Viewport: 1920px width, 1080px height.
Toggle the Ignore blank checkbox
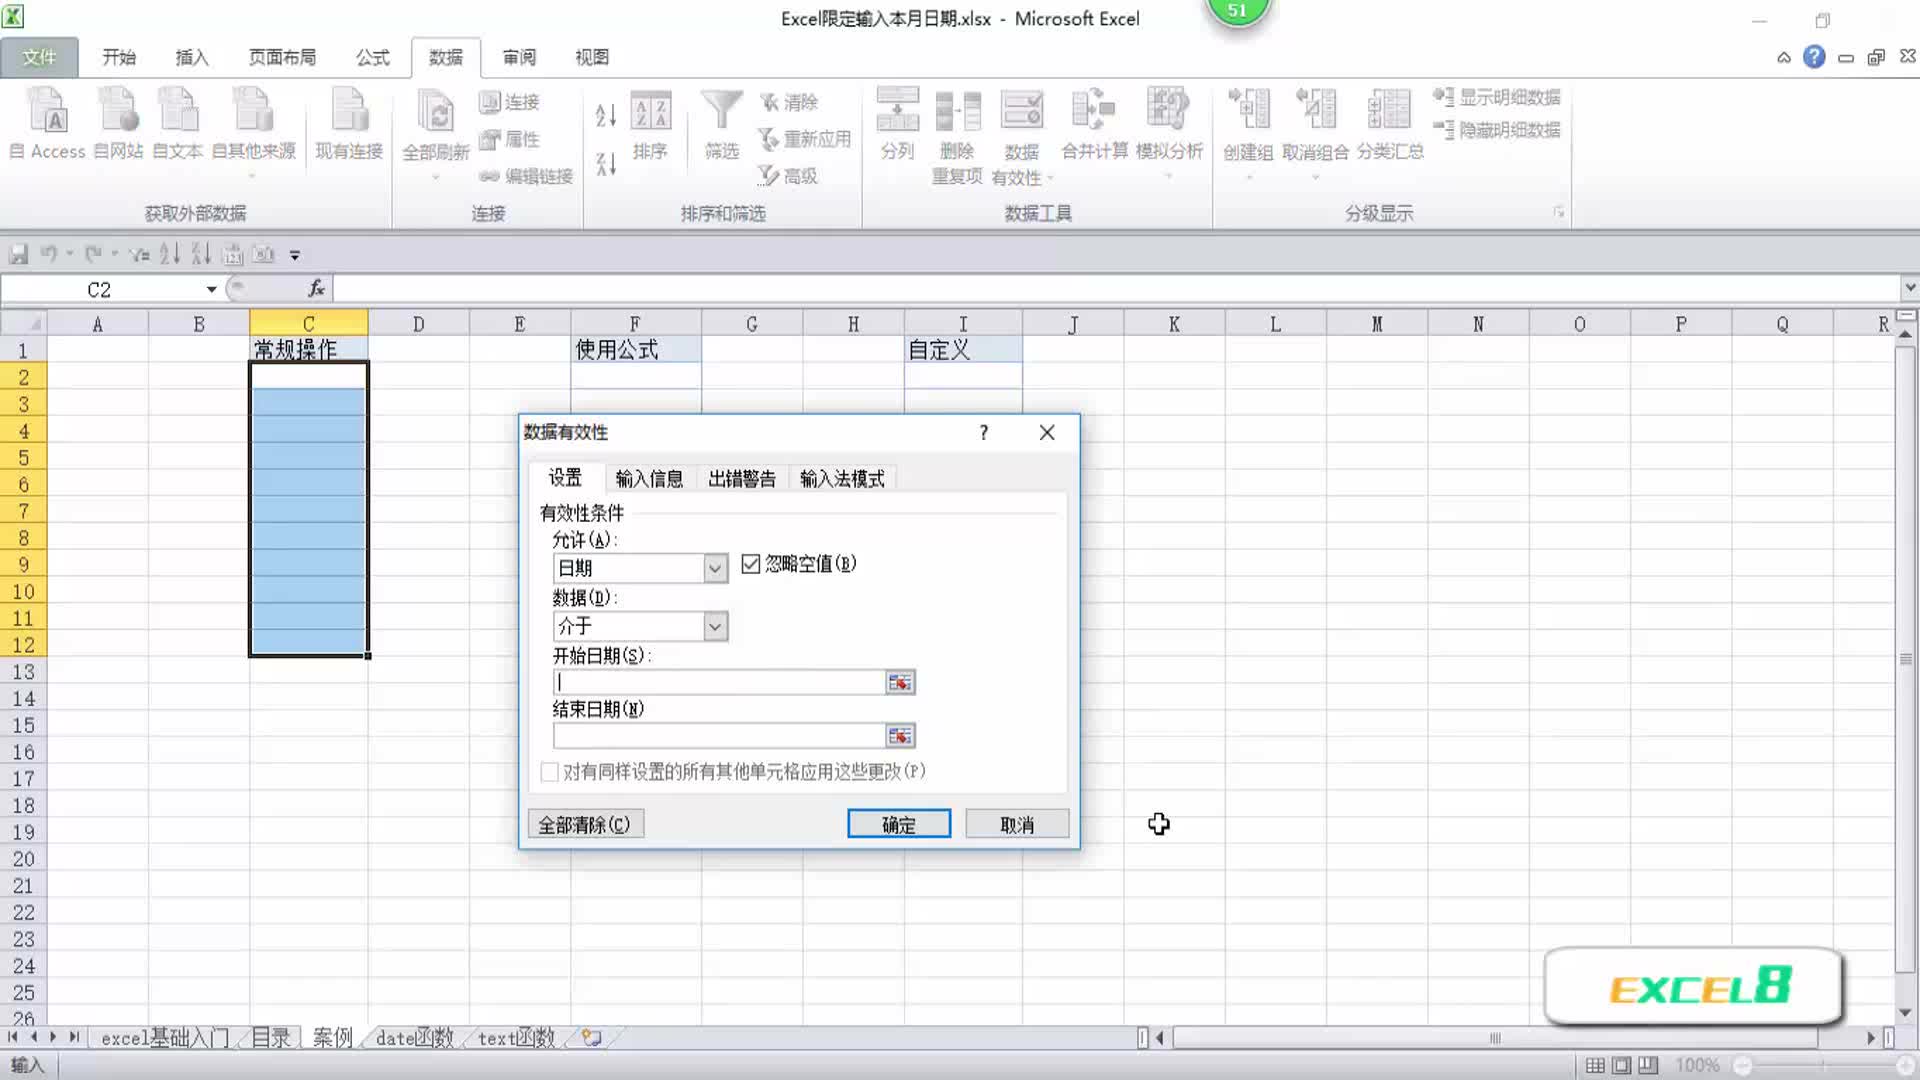751,564
